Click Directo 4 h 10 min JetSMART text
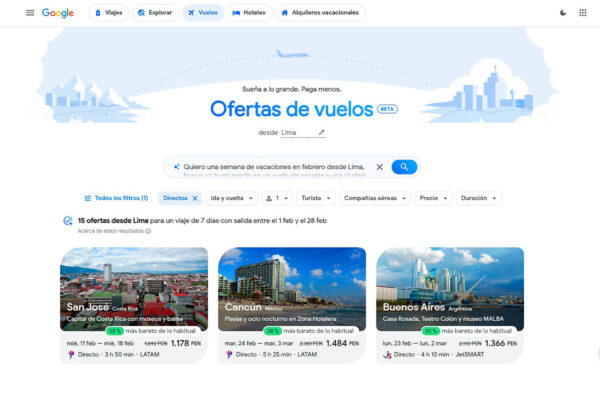This screenshot has height=398, width=600. tap(439, 355)
